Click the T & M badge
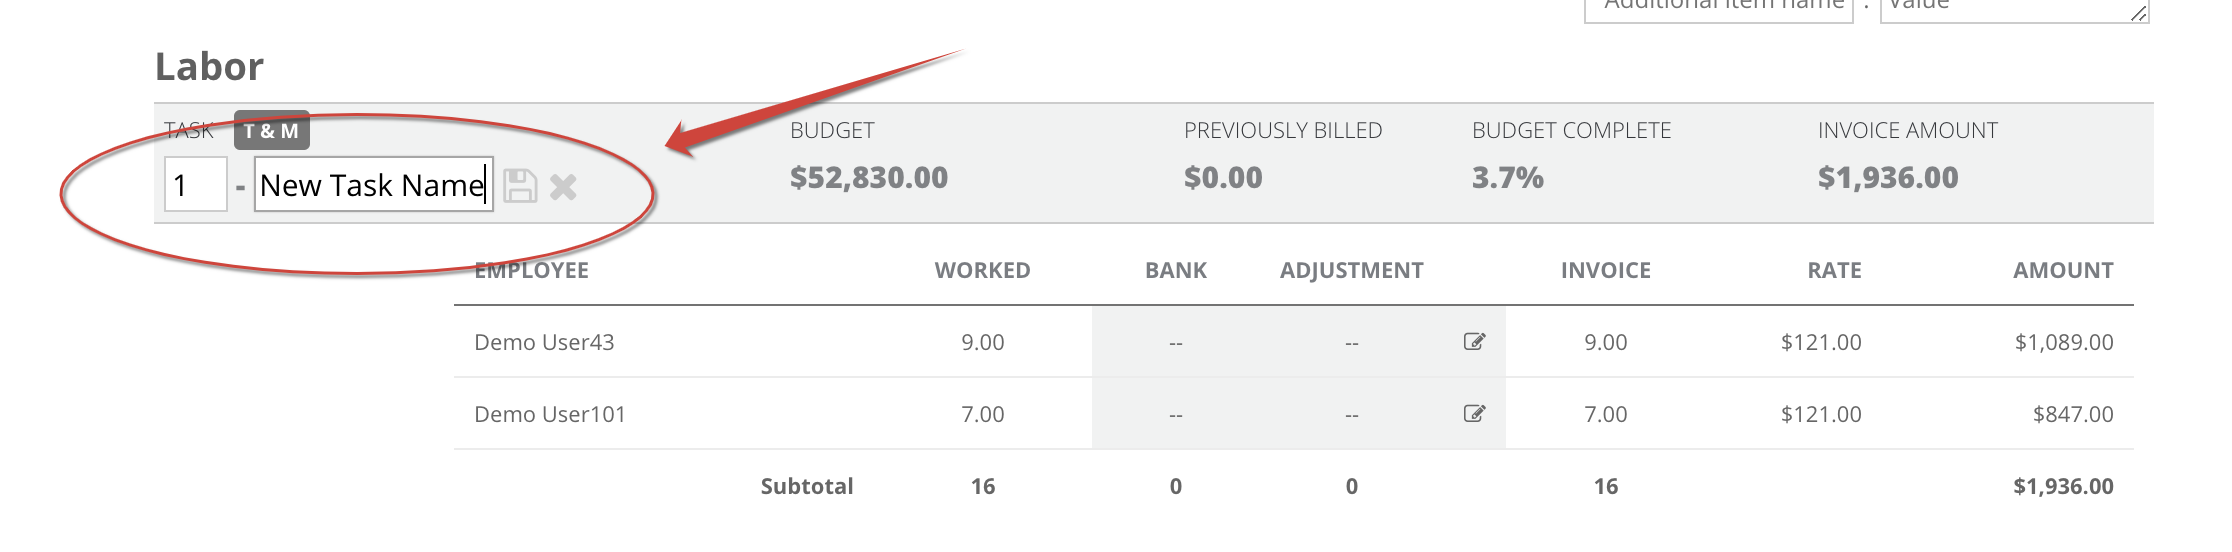2232x552 pixels. click(271, 131)
